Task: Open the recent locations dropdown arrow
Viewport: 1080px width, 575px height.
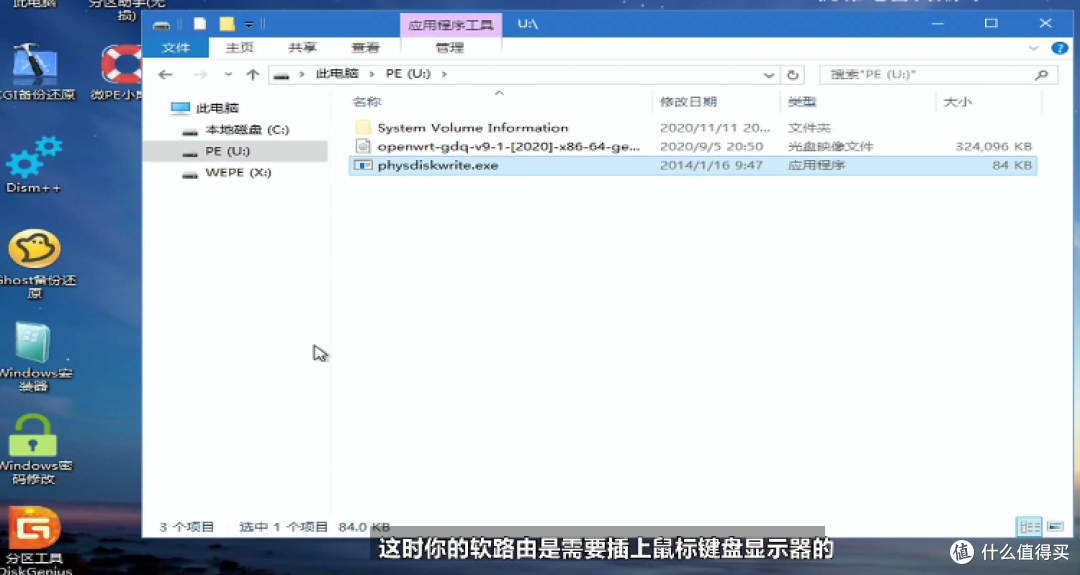Action: [x=228, y=74]
